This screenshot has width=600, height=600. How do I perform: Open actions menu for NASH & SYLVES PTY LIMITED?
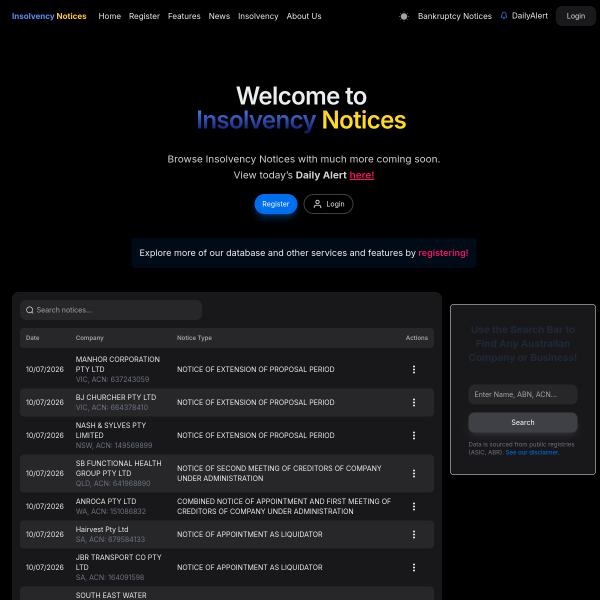414,435
